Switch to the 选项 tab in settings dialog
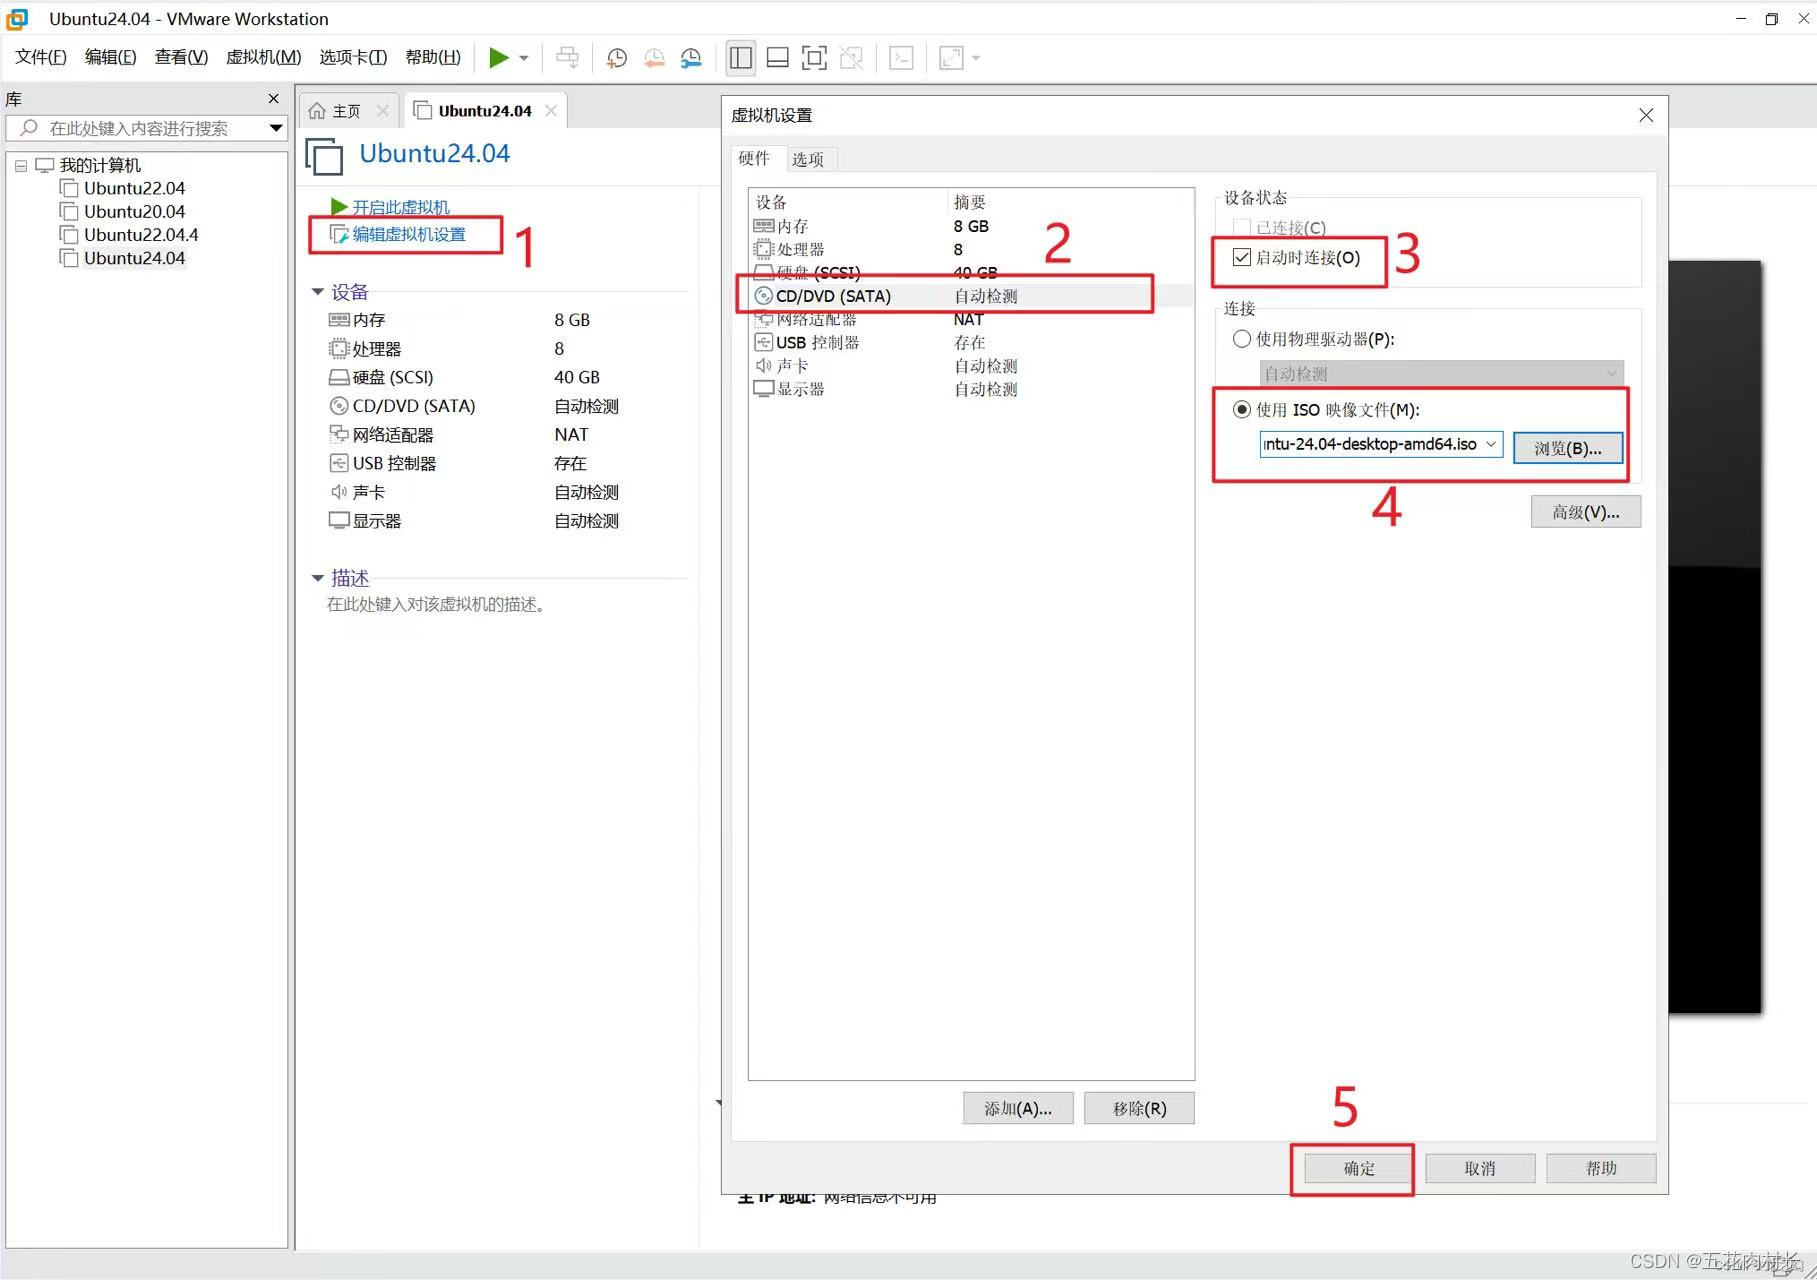 (808, 159)
